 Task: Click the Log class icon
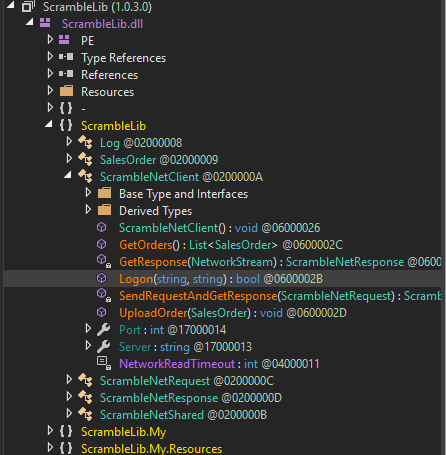tap(85, 142)
